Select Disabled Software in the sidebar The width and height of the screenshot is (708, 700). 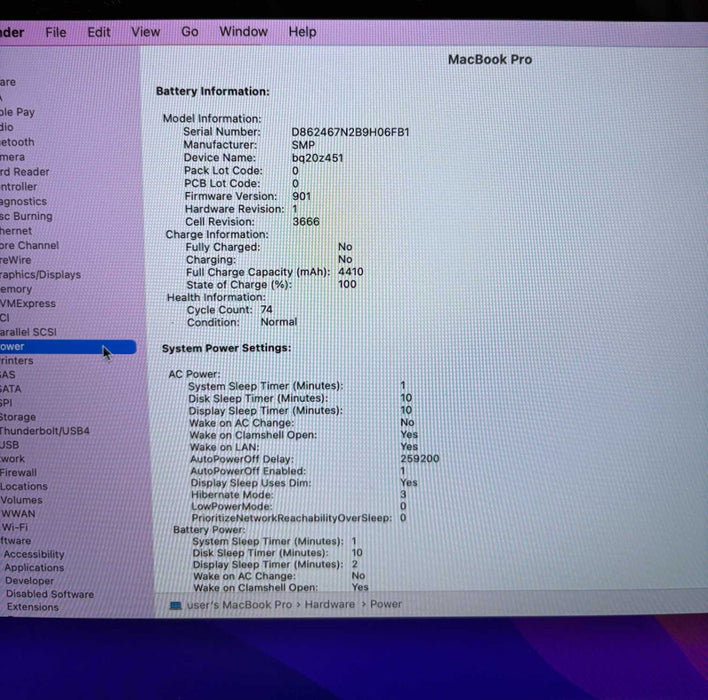click(50, 594)
